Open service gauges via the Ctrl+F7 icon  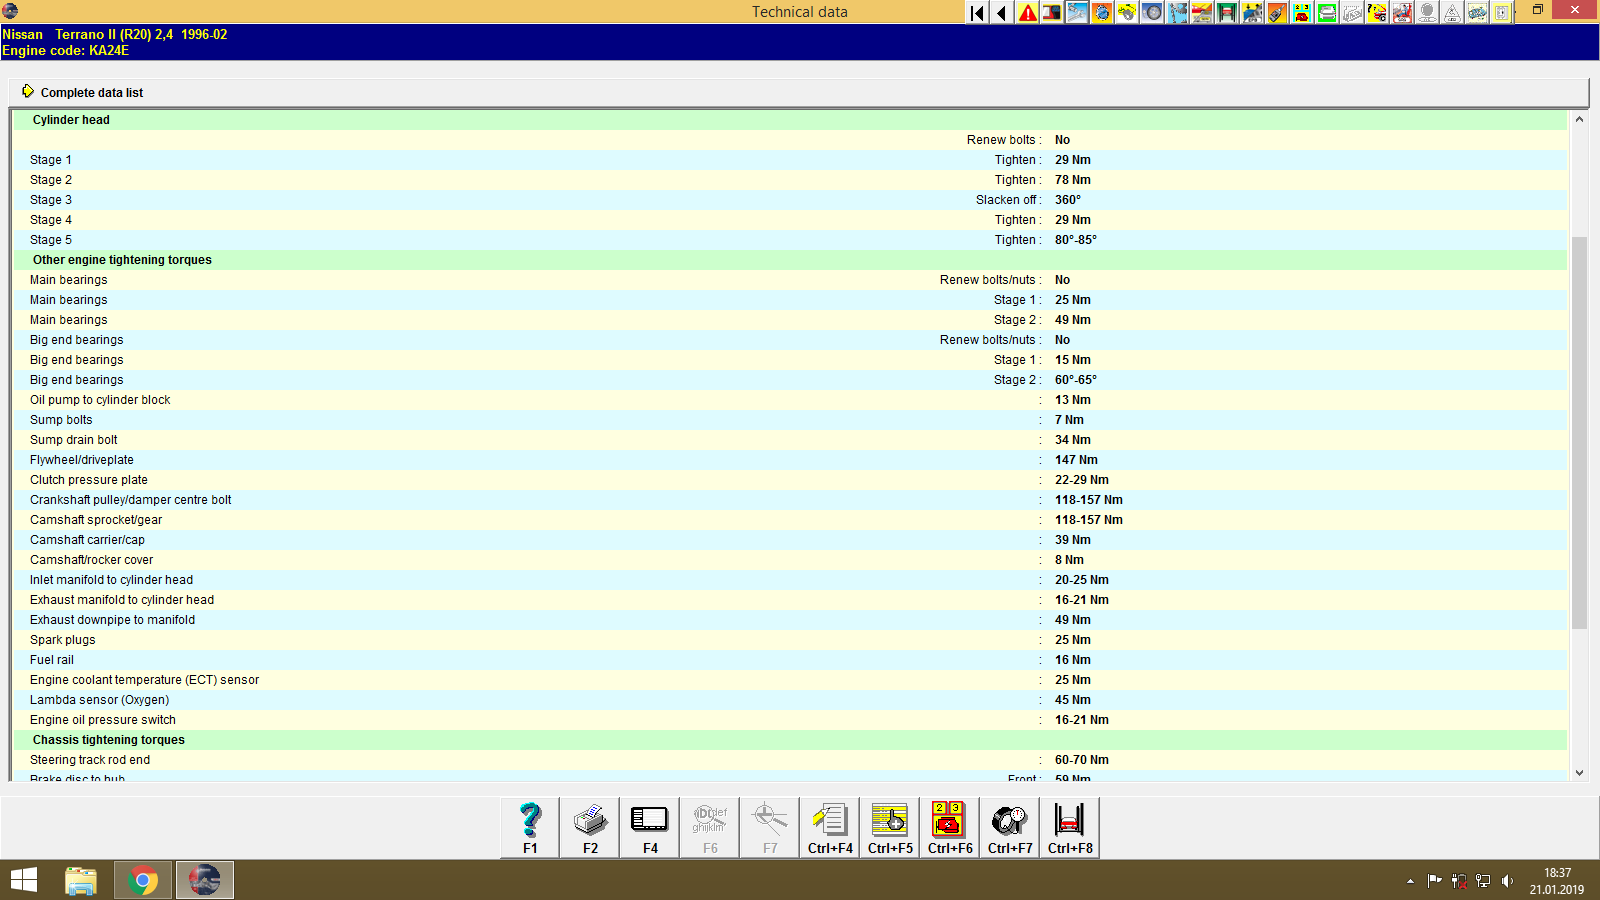click(1009, 826)
